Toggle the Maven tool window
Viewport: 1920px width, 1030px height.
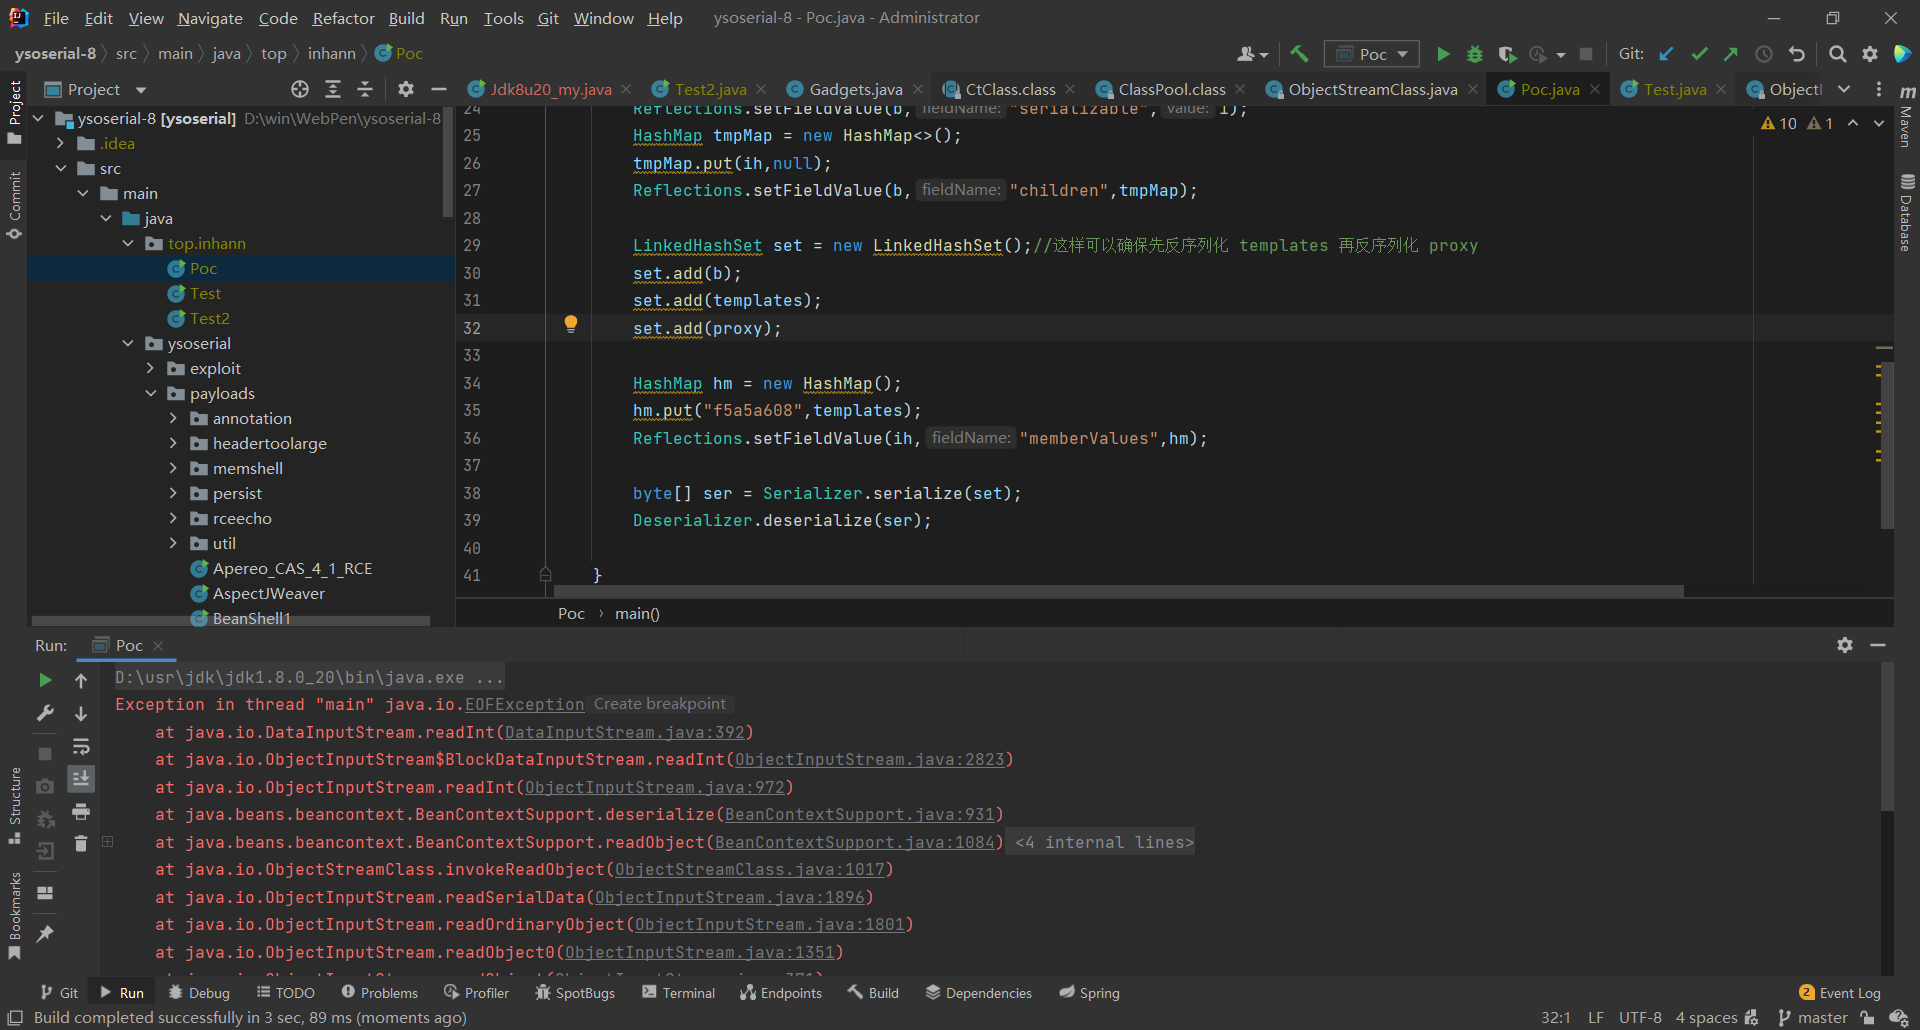click(x=1906, y=118)
